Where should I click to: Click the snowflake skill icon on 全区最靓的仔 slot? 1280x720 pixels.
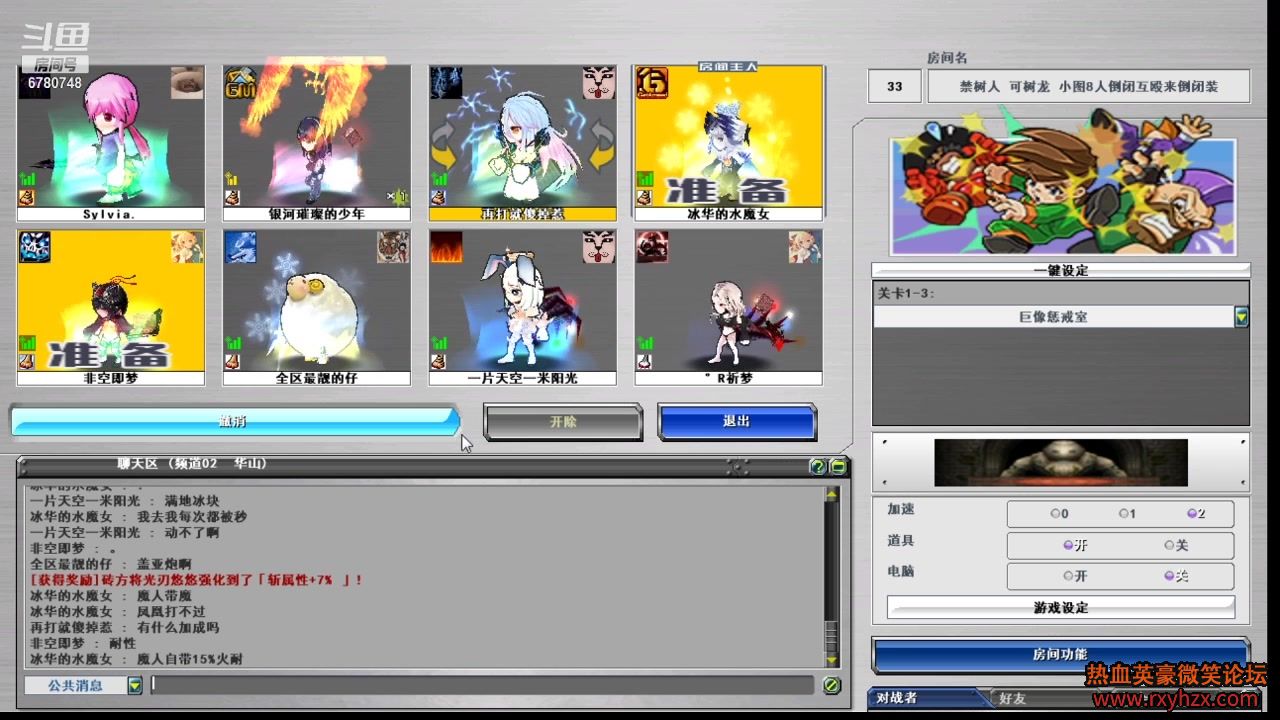[239, 247]
